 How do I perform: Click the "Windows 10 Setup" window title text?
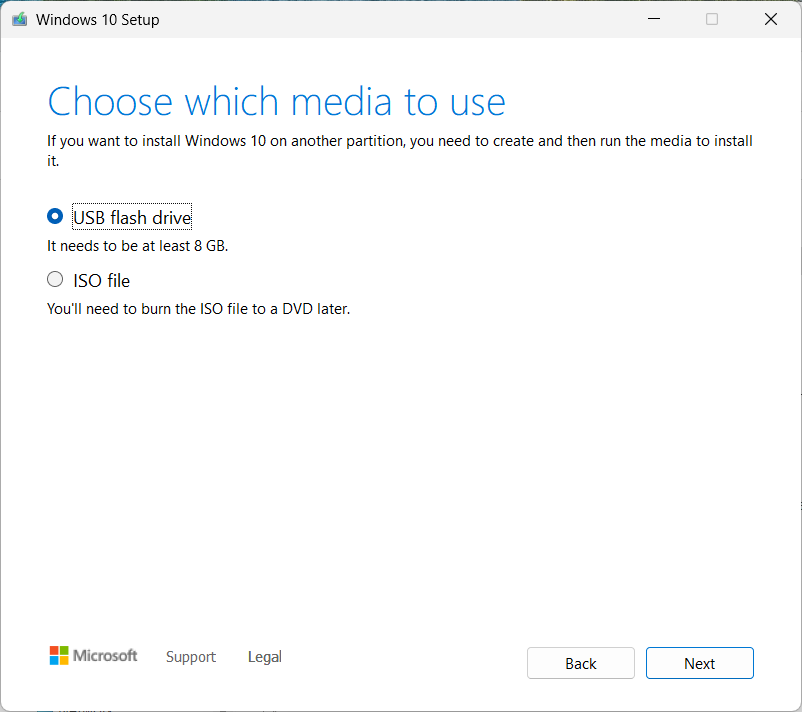coord(98,19)
